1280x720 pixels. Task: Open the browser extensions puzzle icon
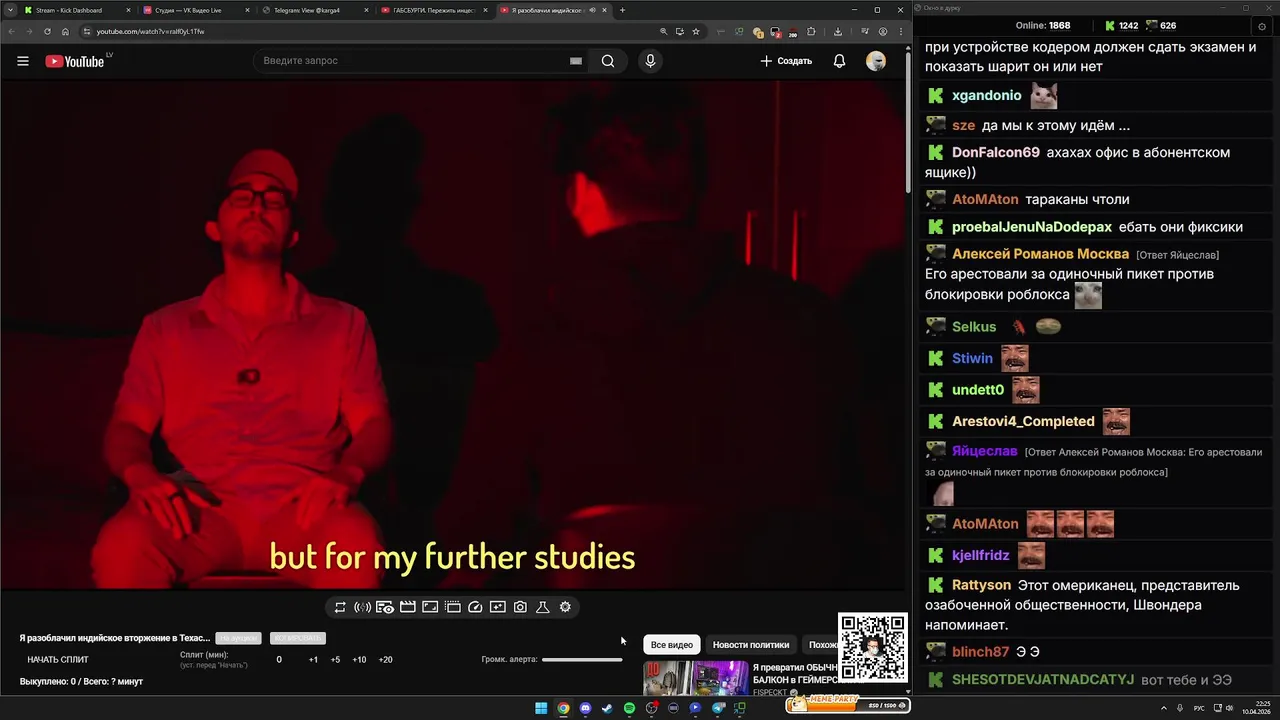(x=811, y=31)
